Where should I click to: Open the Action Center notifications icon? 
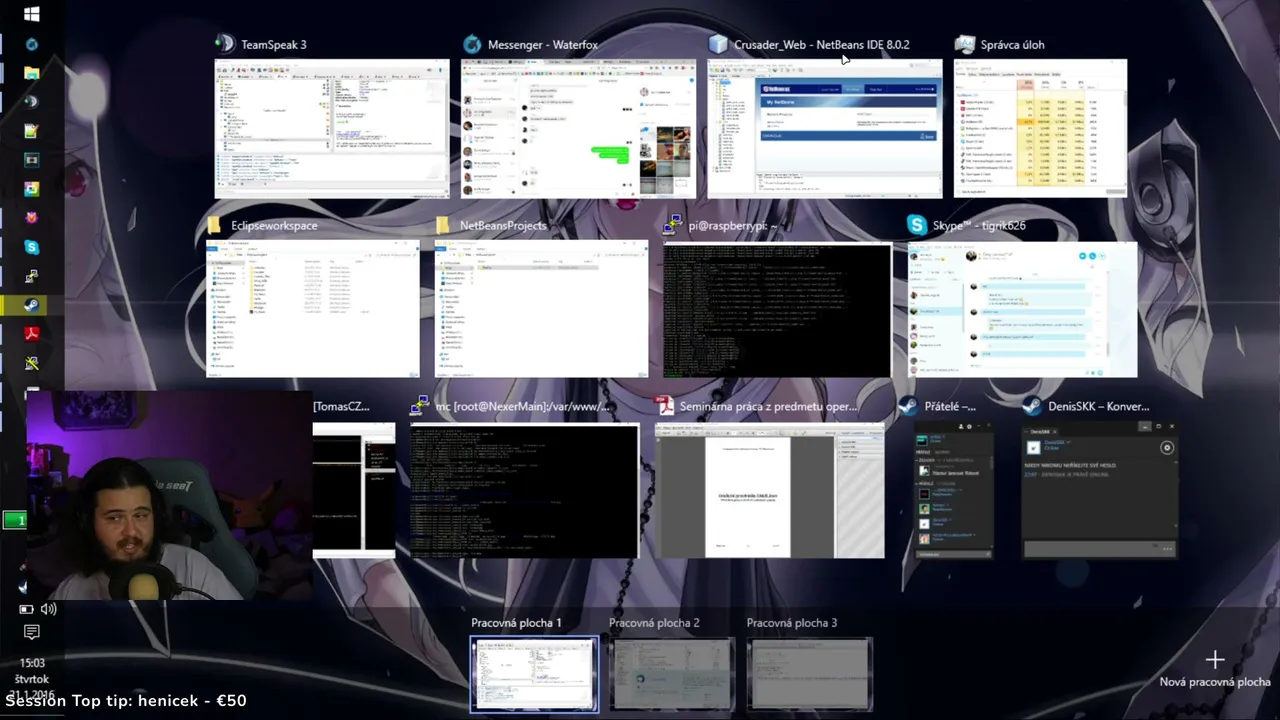tap(32, 632)
